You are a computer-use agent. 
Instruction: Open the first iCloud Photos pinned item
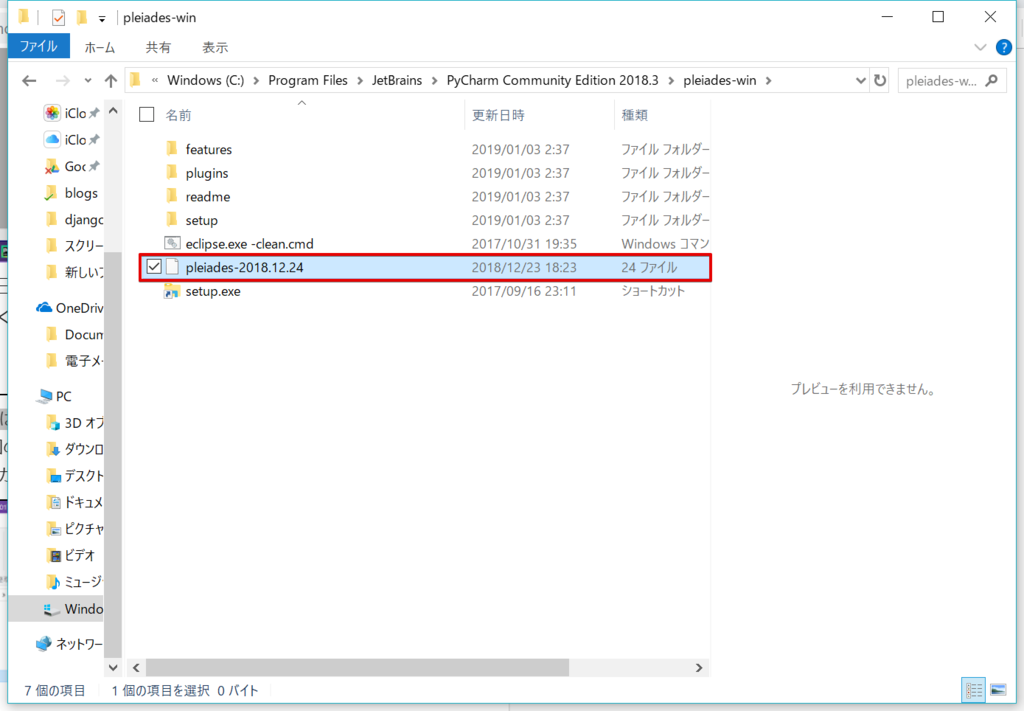click(x=72, y=113)
